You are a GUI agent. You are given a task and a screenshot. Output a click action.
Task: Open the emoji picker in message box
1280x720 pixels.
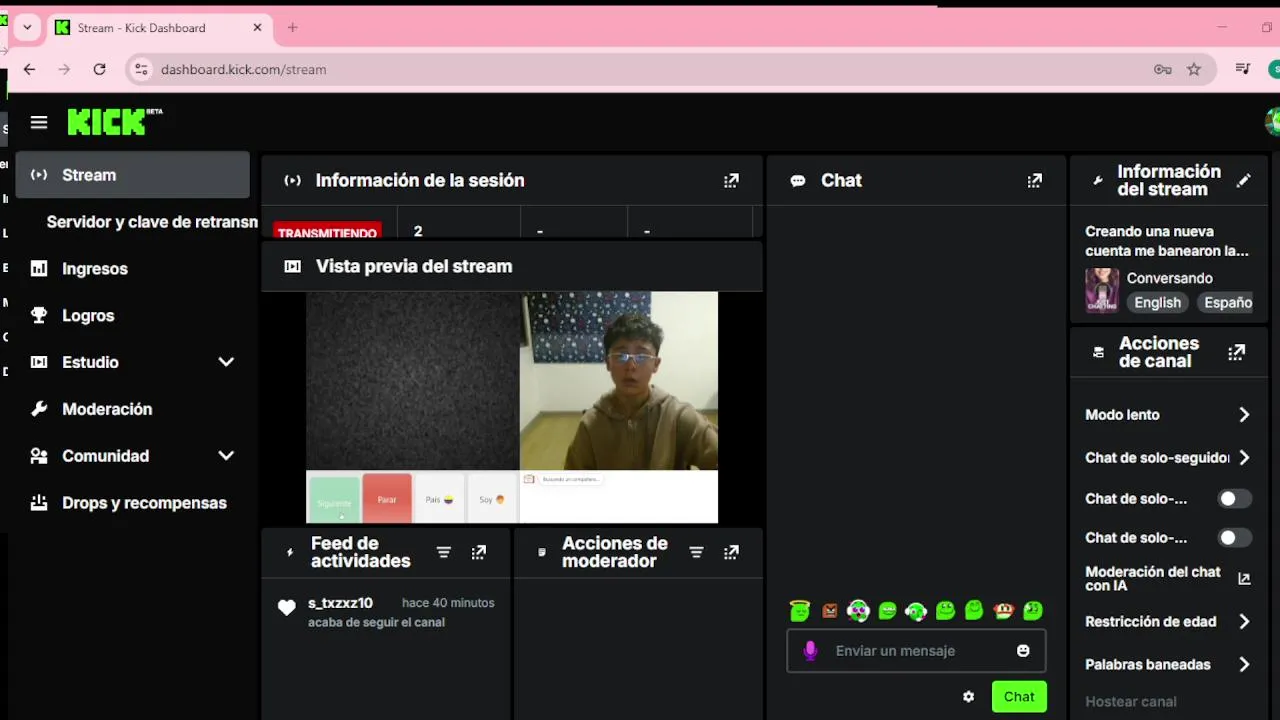coord(1023,651)
